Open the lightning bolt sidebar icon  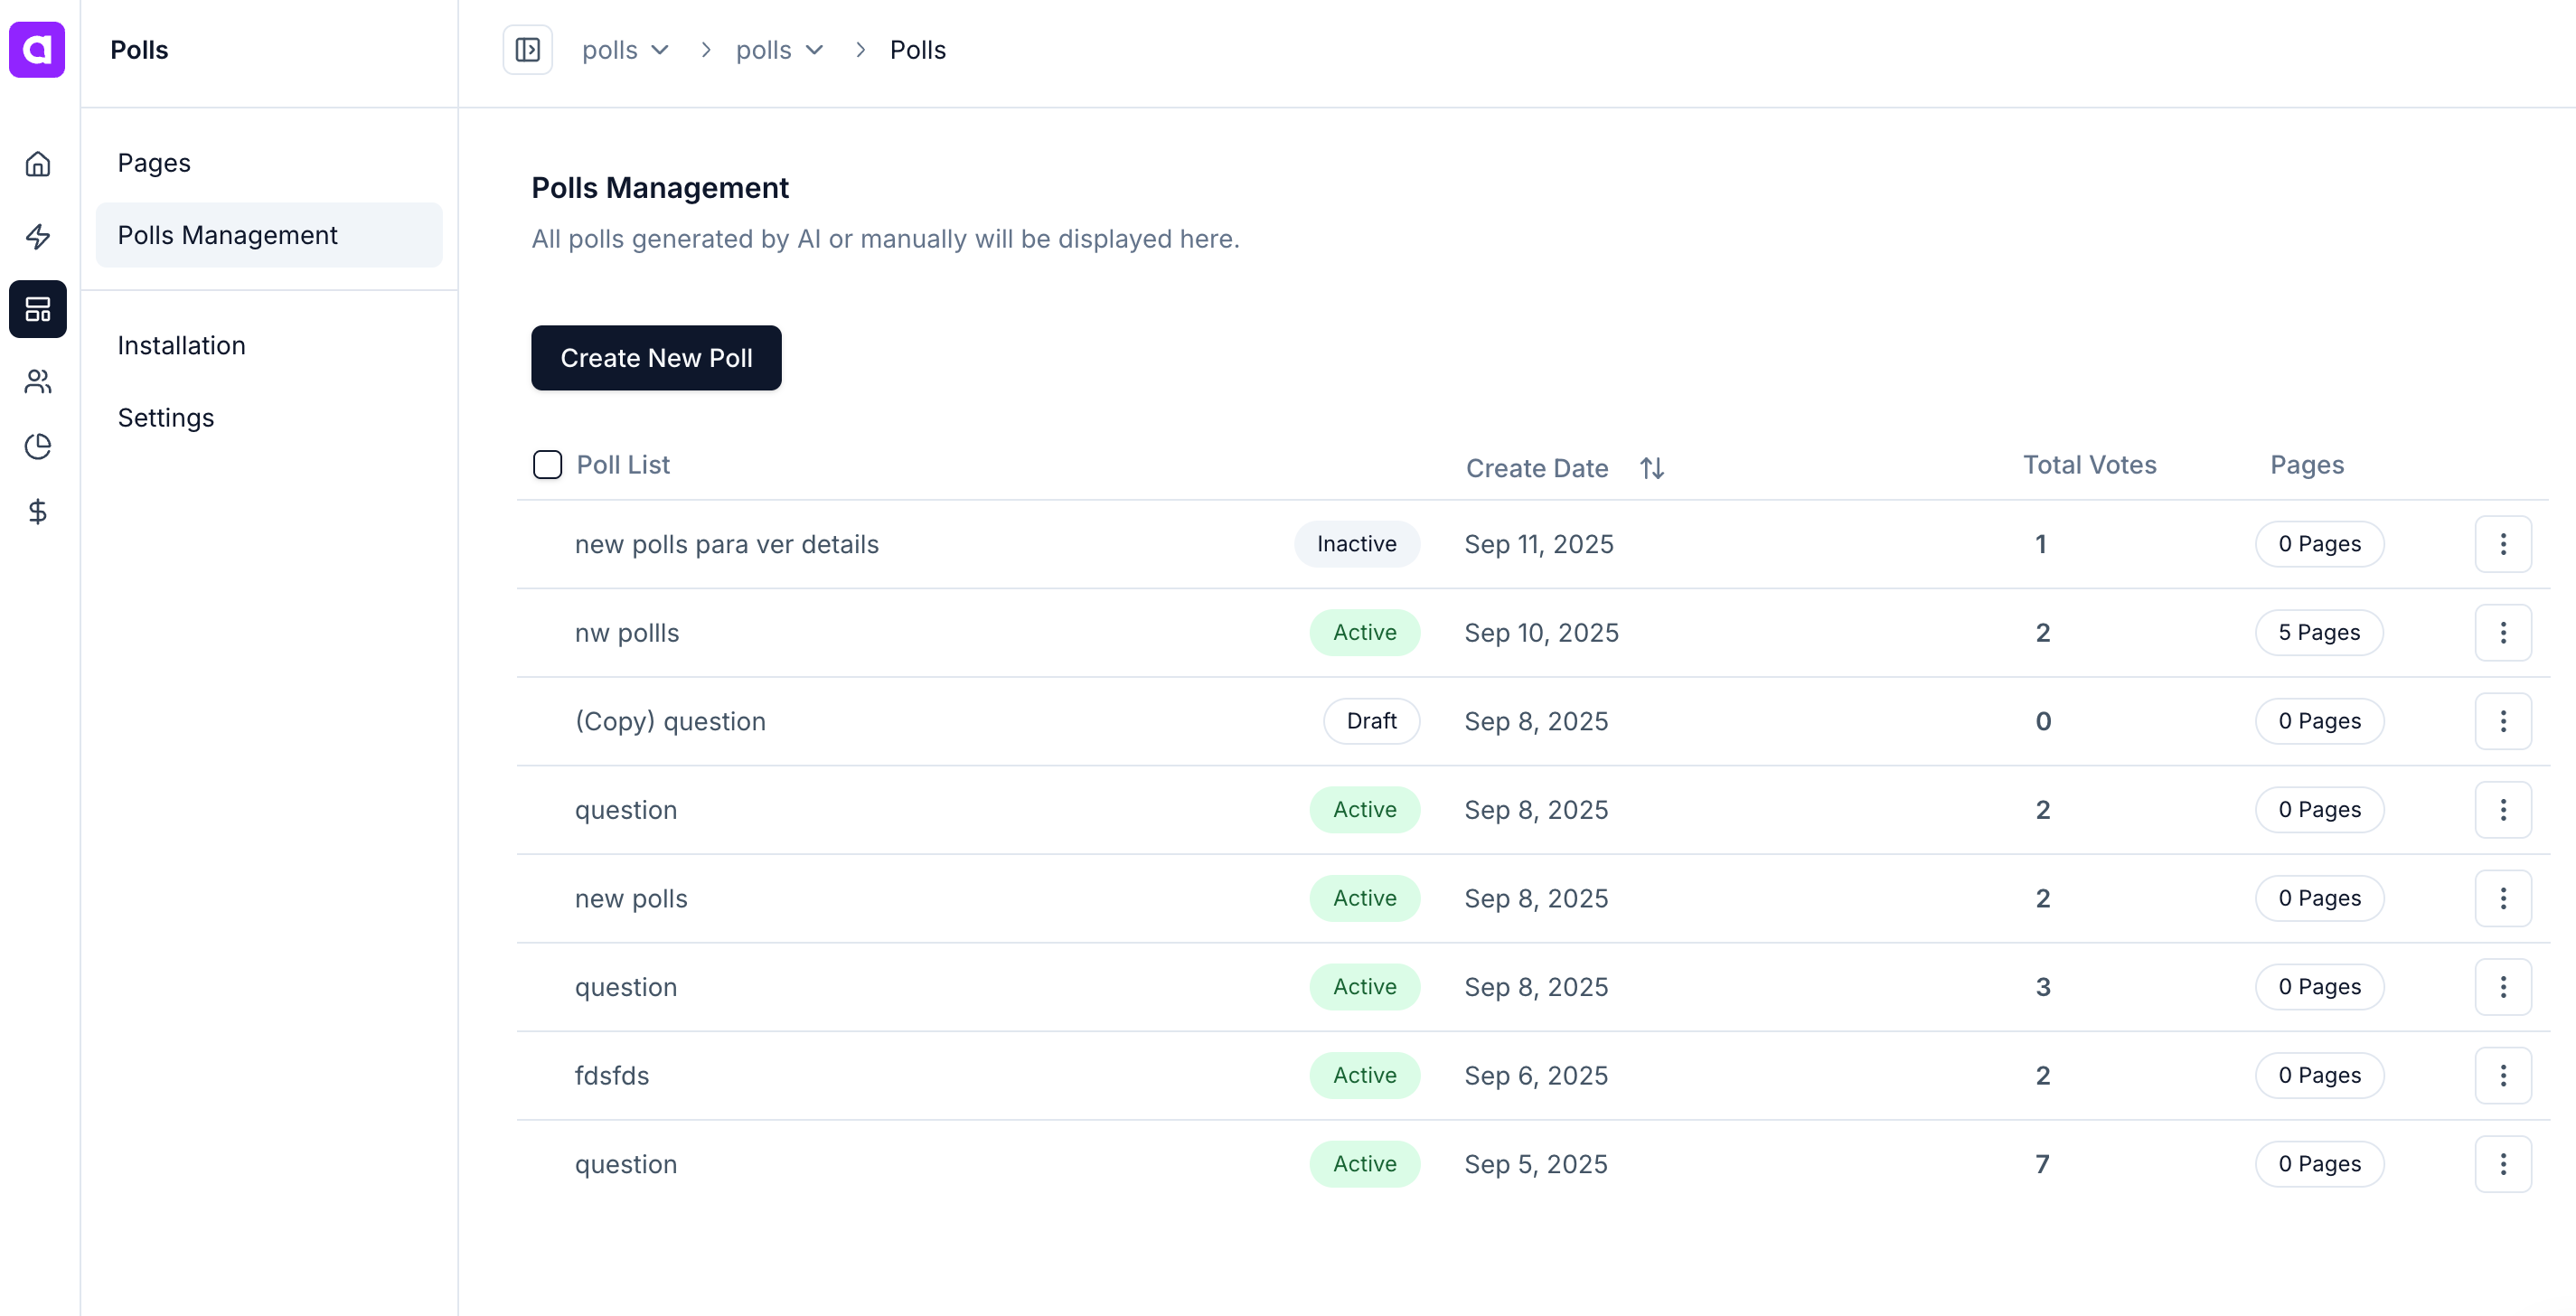point(38,237)
